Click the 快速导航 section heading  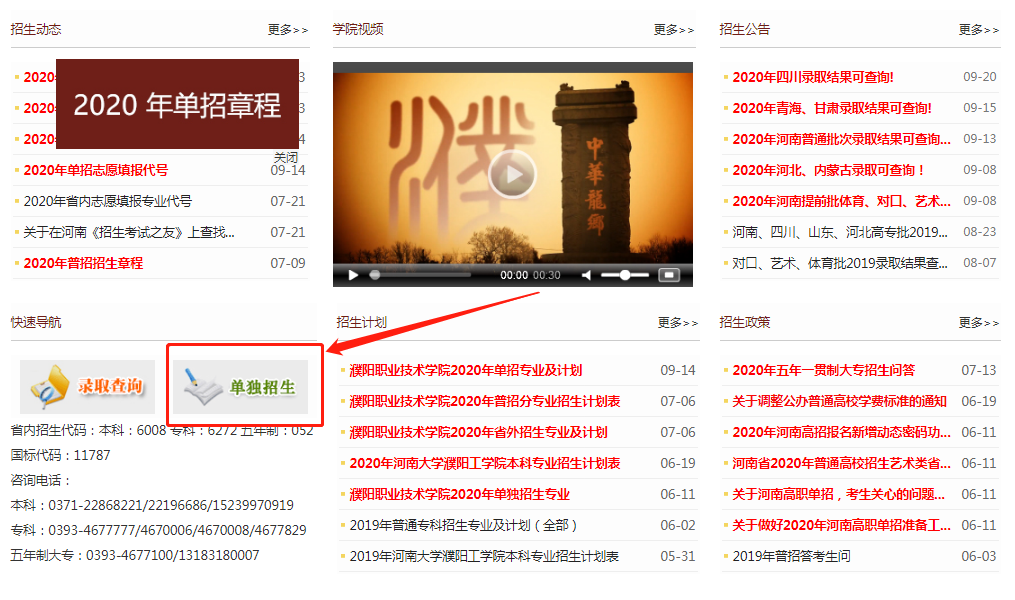tap(36, 322)
